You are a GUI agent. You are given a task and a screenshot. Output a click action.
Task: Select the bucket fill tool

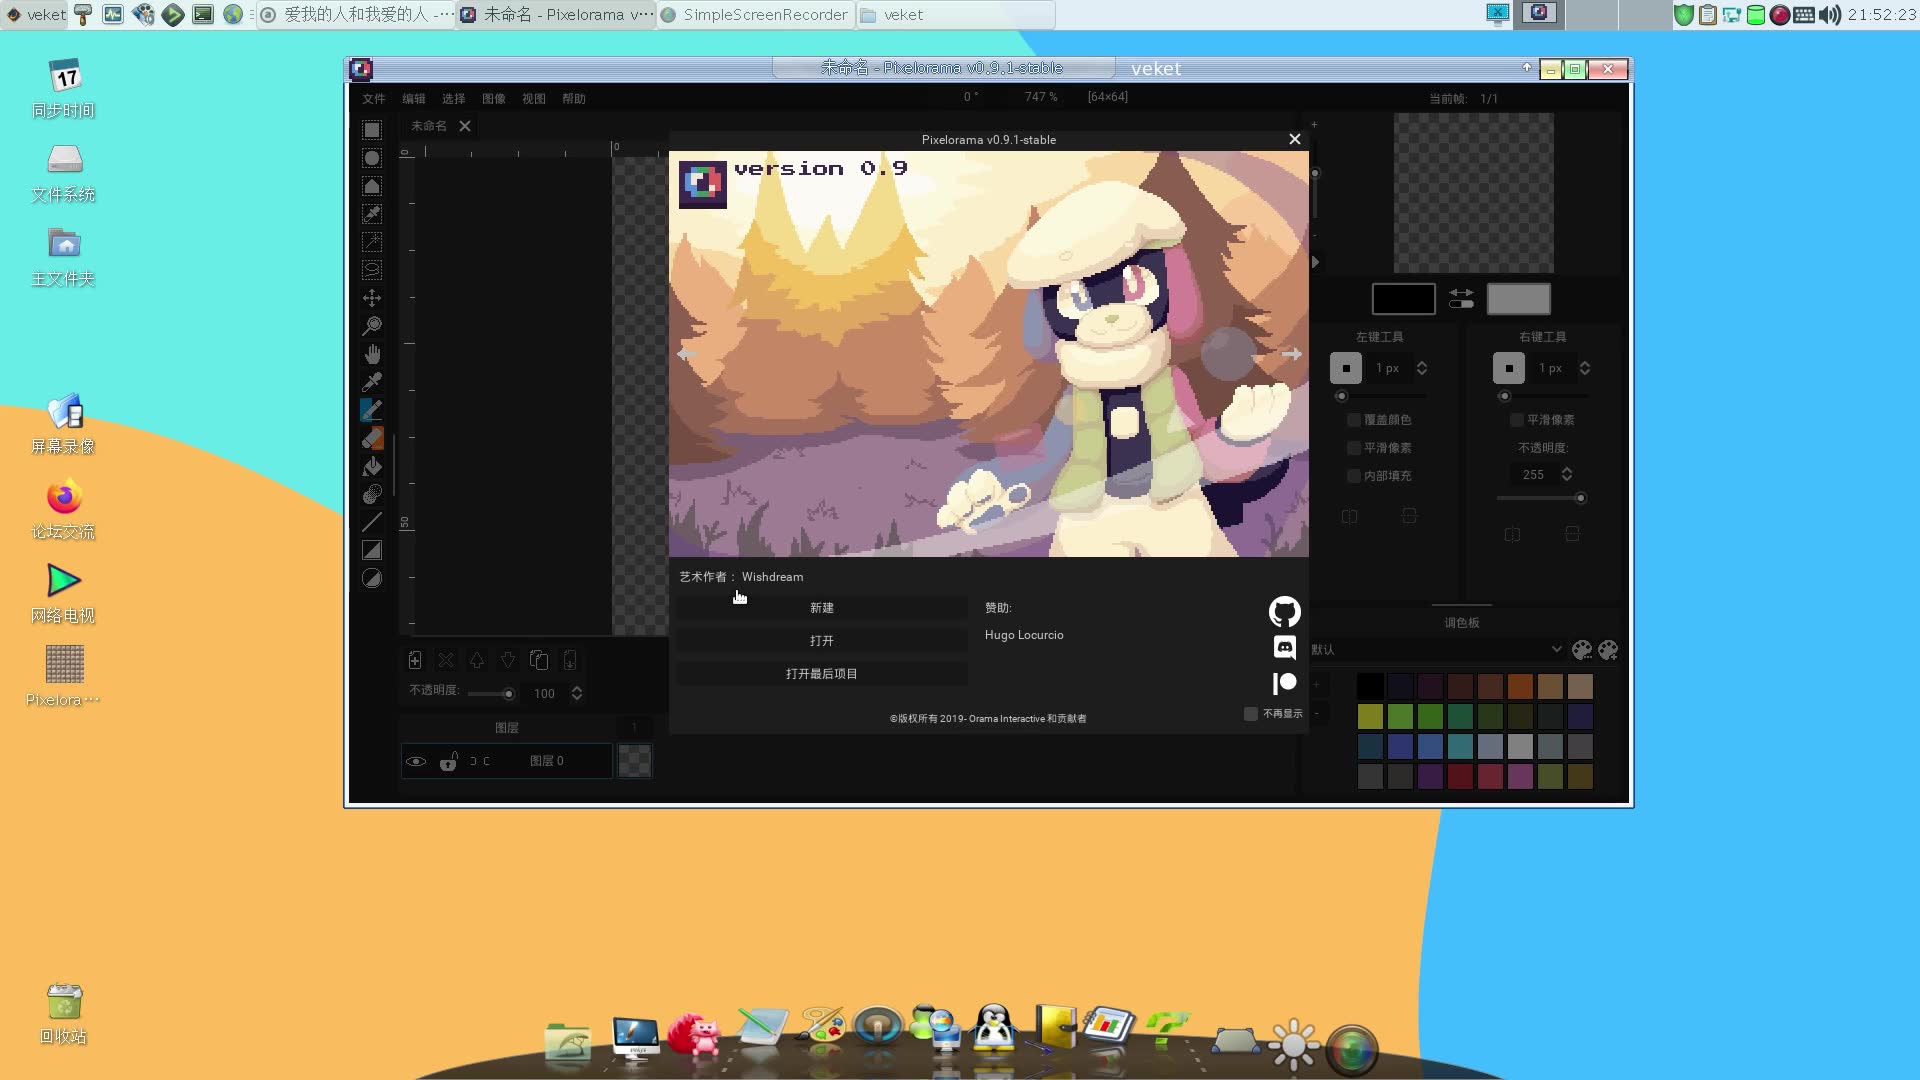[x=371, y=466]
